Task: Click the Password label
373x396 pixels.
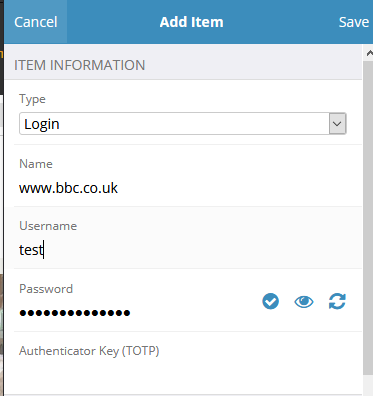Action: point(46,289)
